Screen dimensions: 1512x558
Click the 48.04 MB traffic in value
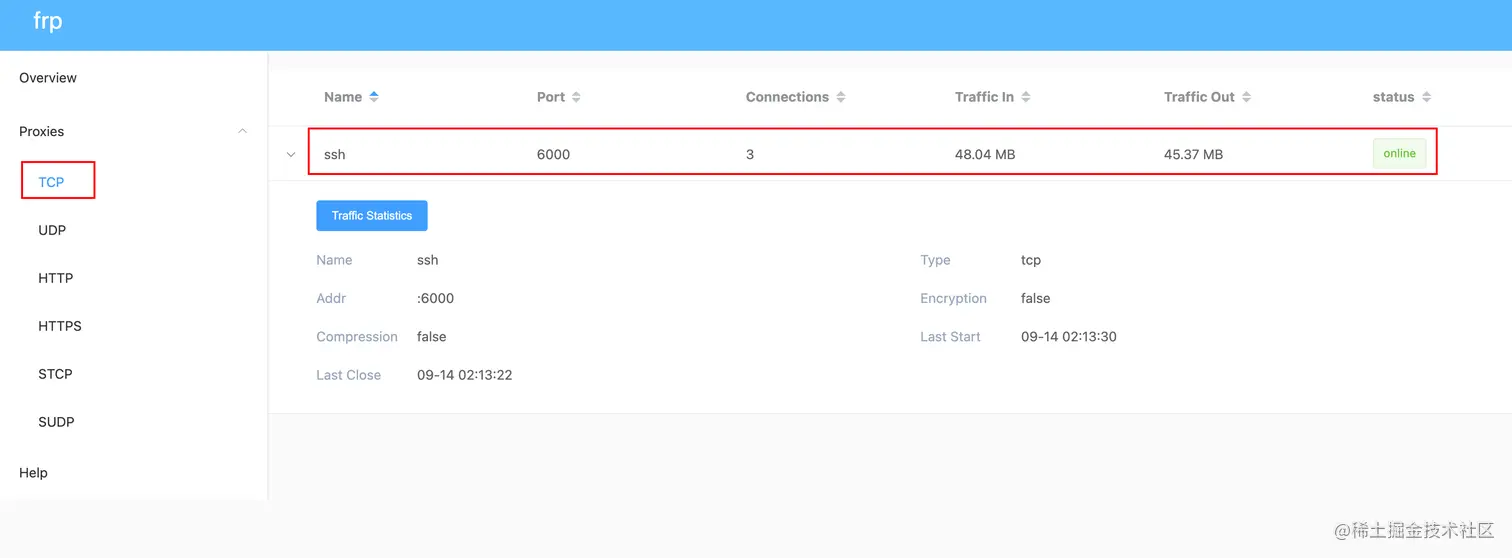point(985,154)
